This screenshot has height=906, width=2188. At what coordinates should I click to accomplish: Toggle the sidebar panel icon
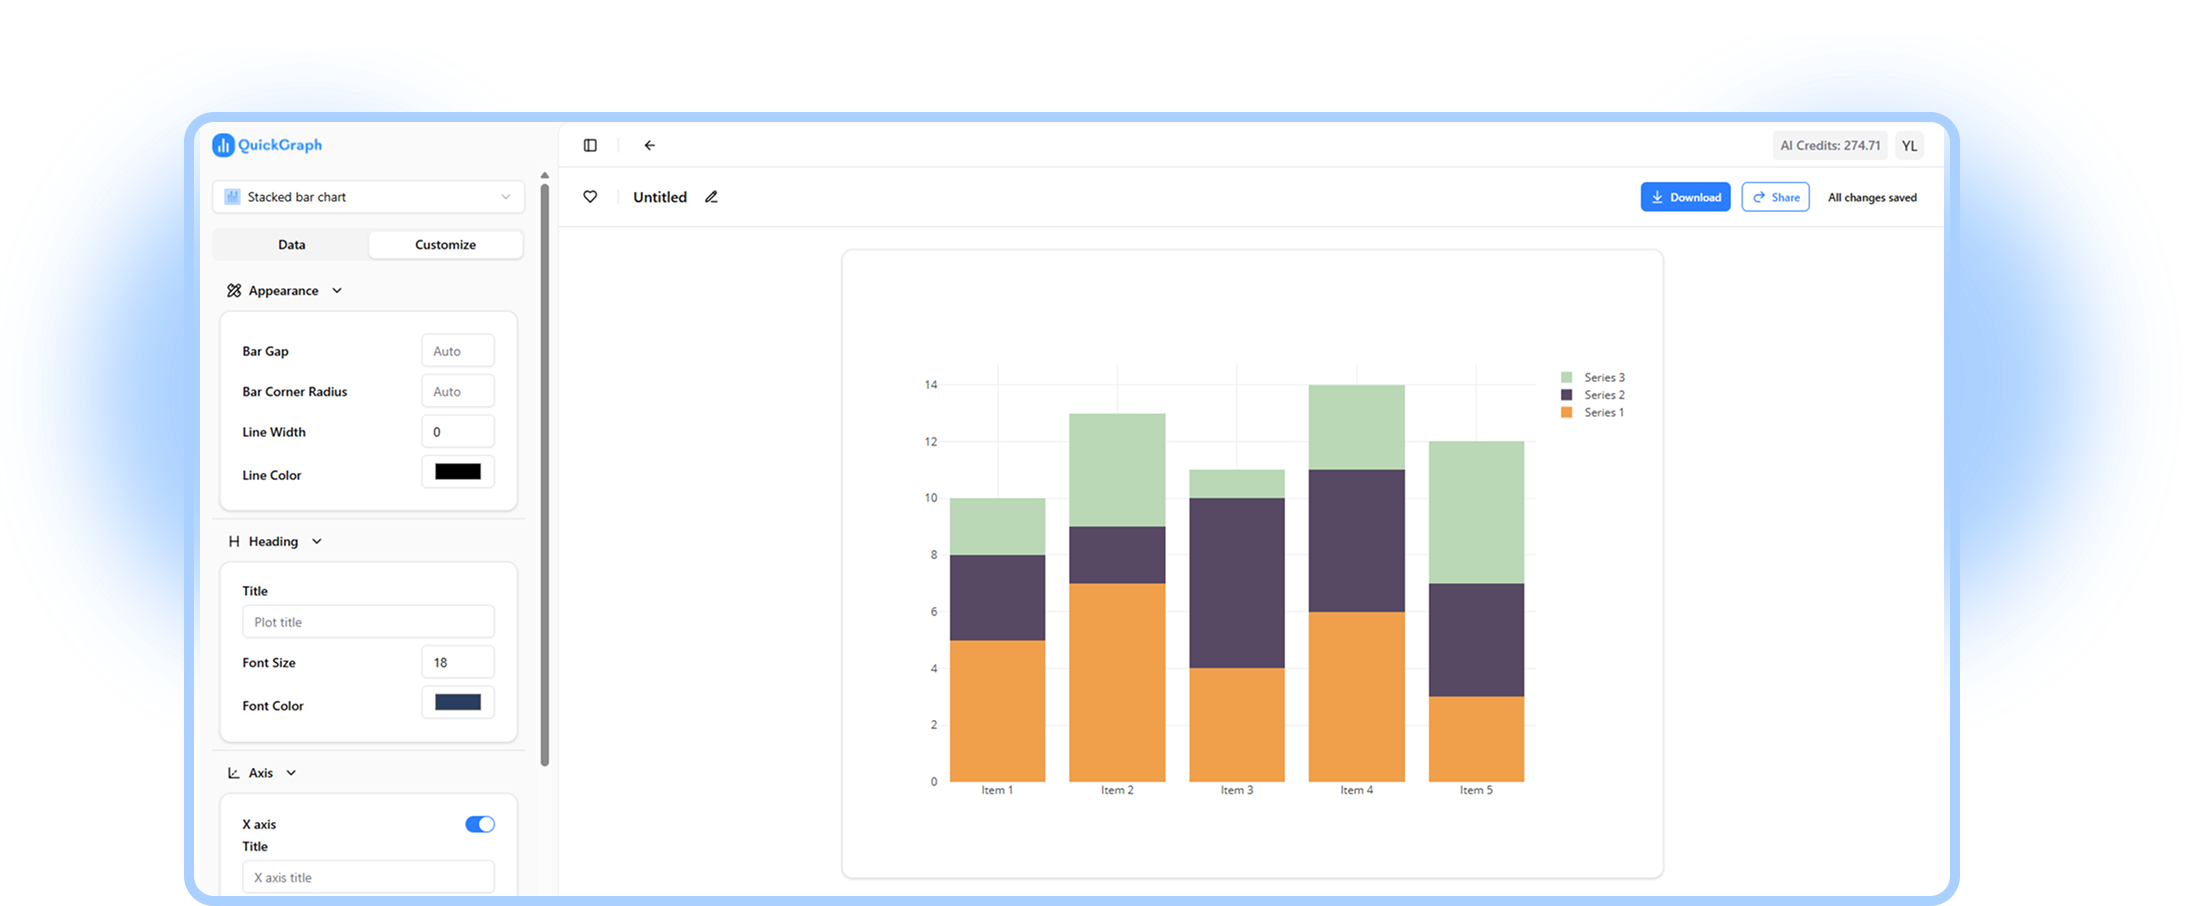pyautogui.click(x=590, y=145)
